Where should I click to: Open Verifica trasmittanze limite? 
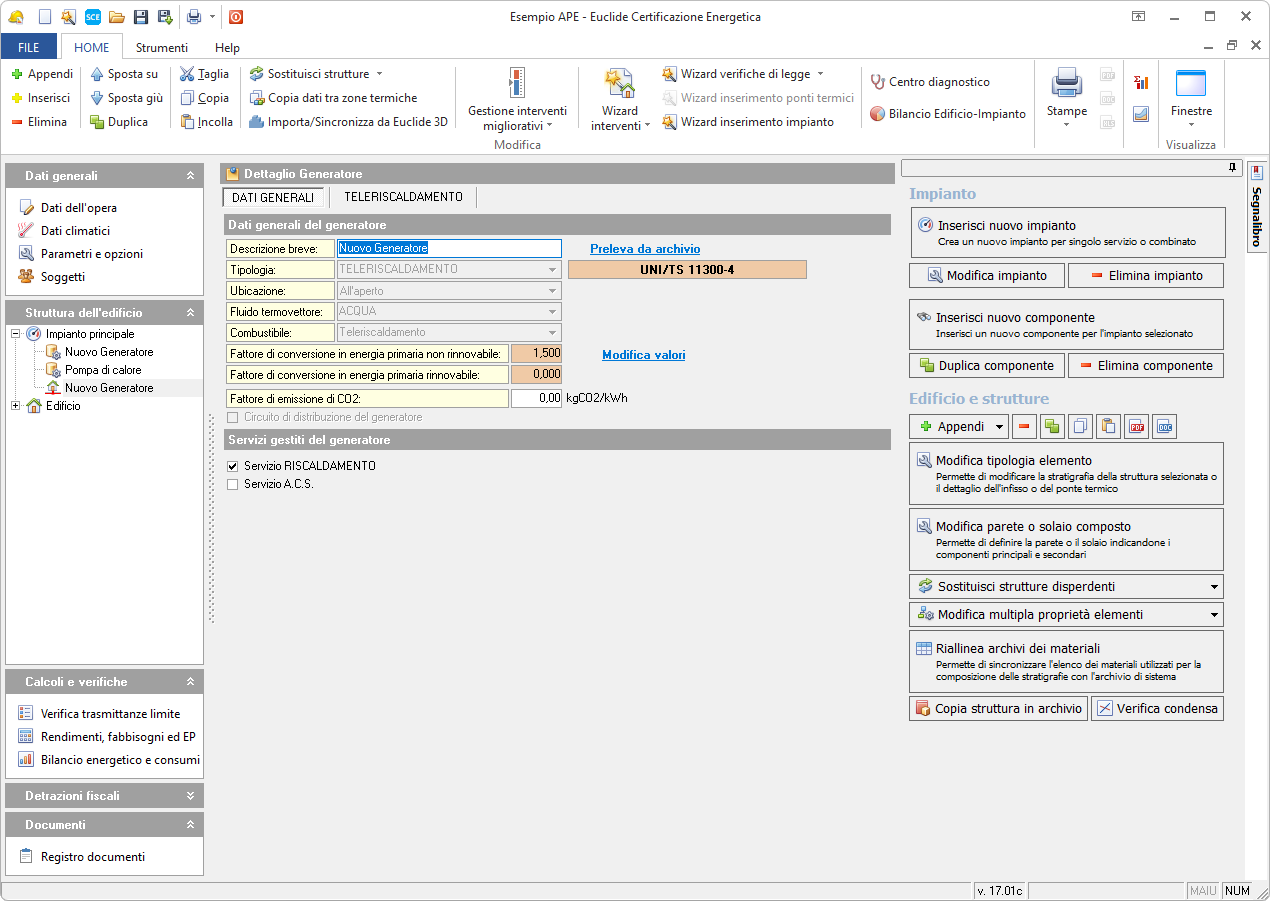tap(110, 714)
